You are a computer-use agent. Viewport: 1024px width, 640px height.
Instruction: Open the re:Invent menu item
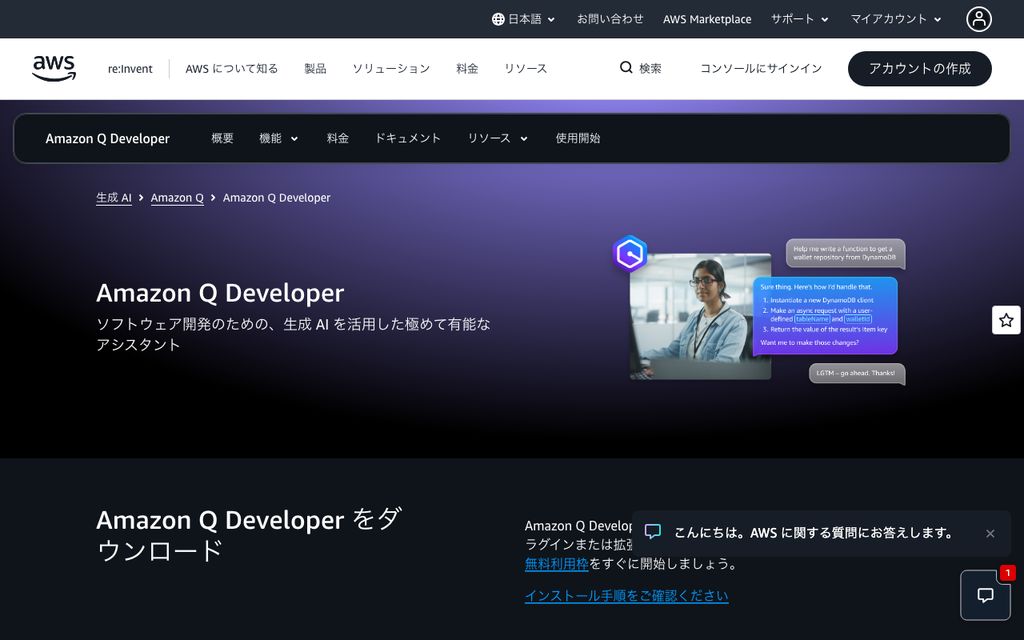(x=130, y=69)
